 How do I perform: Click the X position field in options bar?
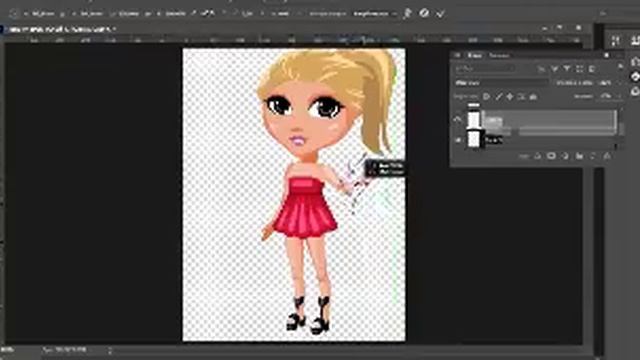click(x=42, y=13)
